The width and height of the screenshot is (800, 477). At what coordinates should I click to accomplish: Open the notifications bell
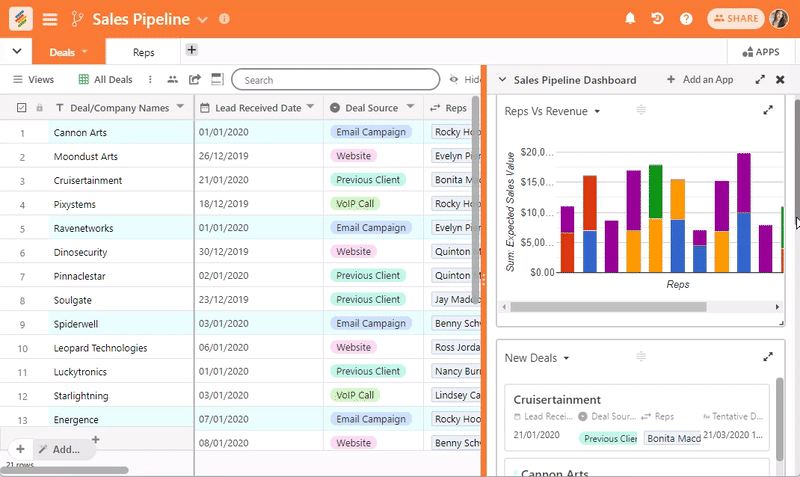click(x=630, y=19)
